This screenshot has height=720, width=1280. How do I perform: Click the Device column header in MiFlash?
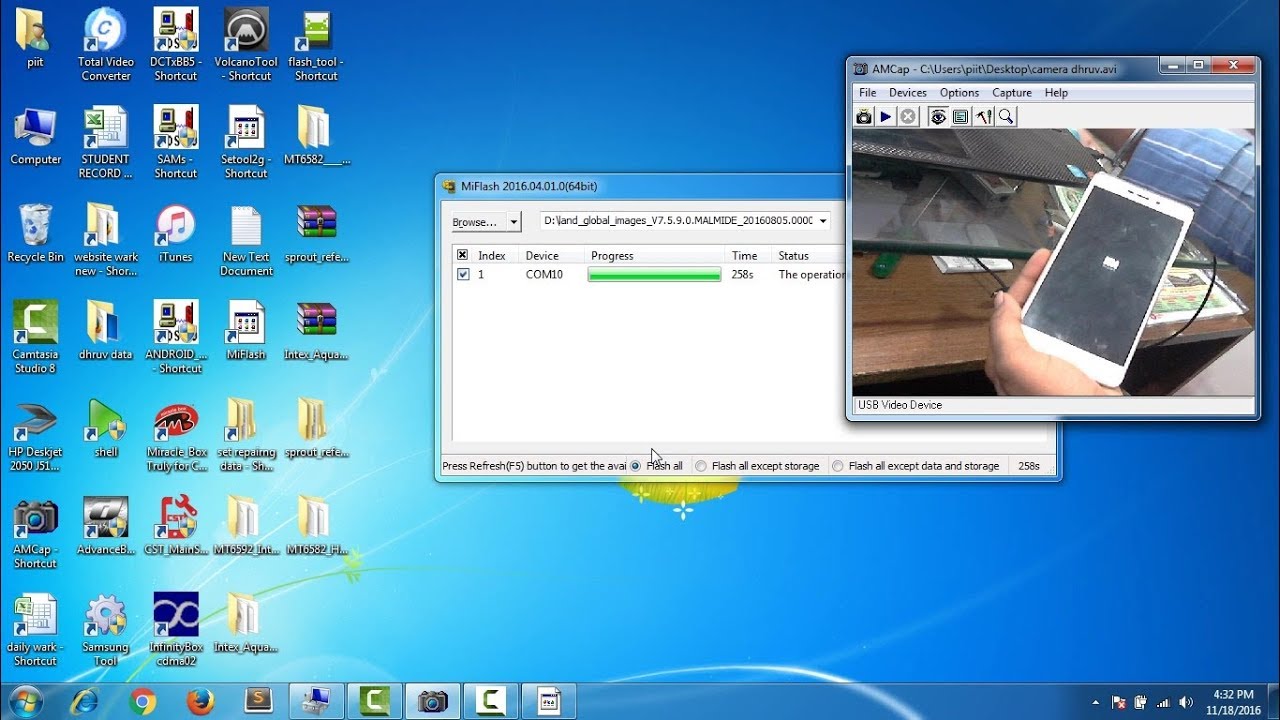coord(552,255)
